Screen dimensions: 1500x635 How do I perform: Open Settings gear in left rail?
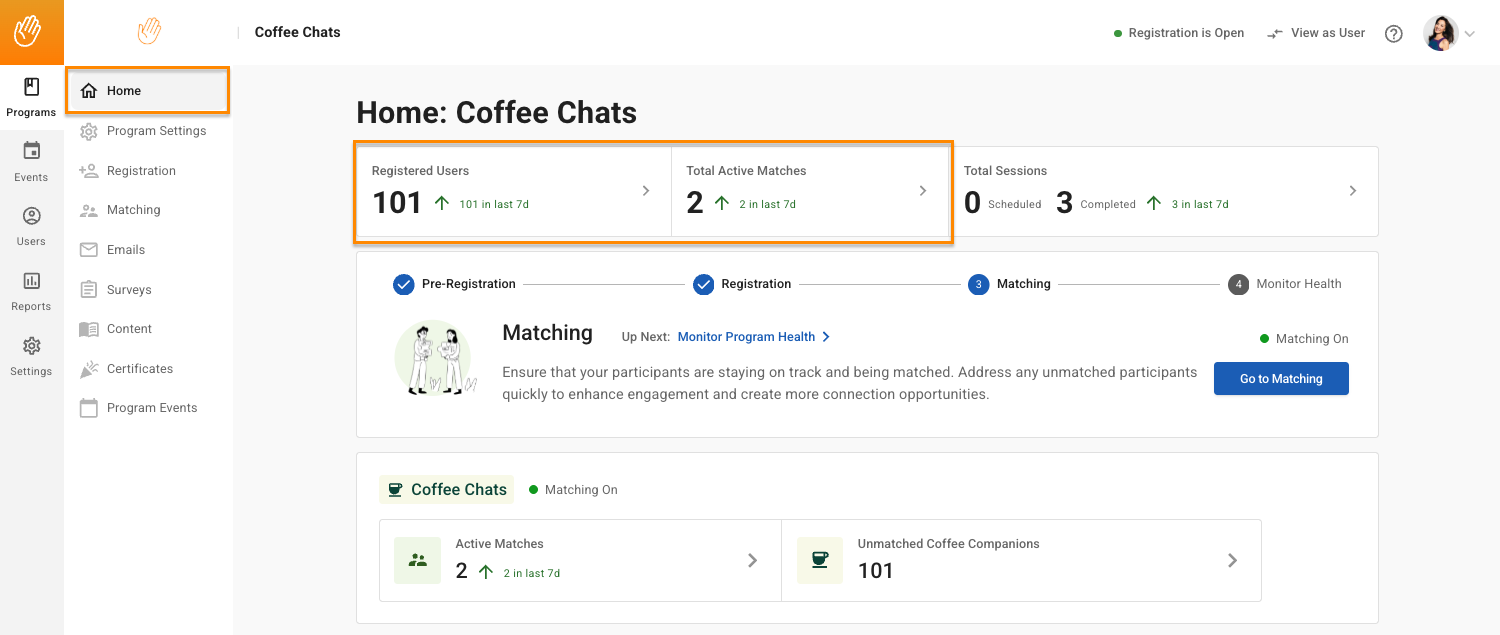pos(31,355)
